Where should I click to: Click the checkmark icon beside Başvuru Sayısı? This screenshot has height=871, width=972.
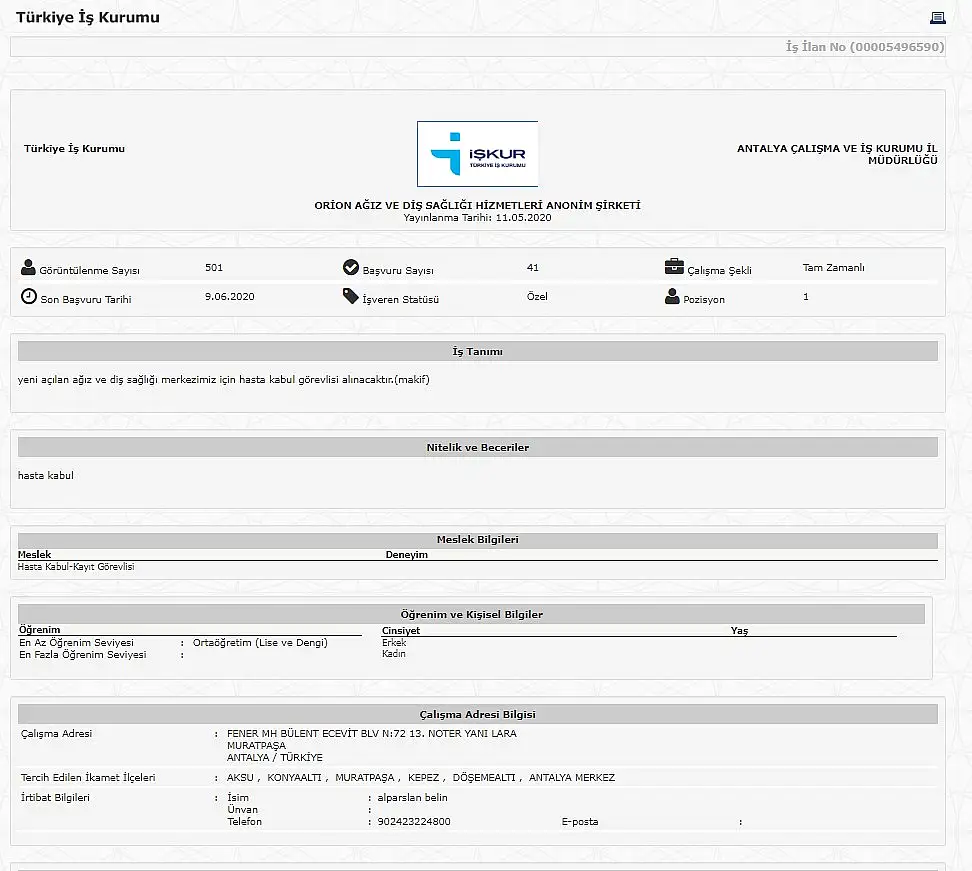pyautogui.click(x=351, y=267)
